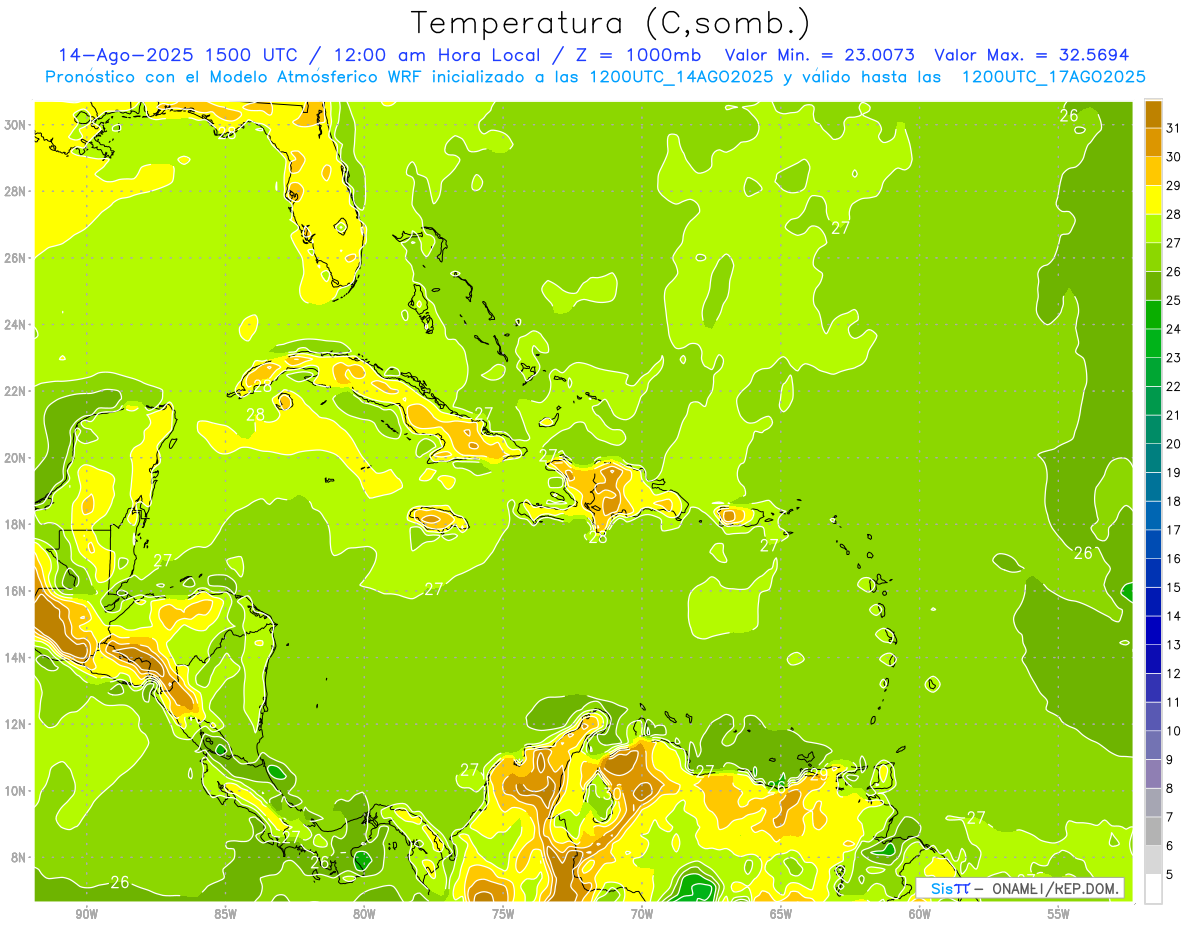Screen dimensions: 1200x927
Task: Select the valid-until time '1200UTC_17AGO2025'
Action: [x=1052, y=76]
